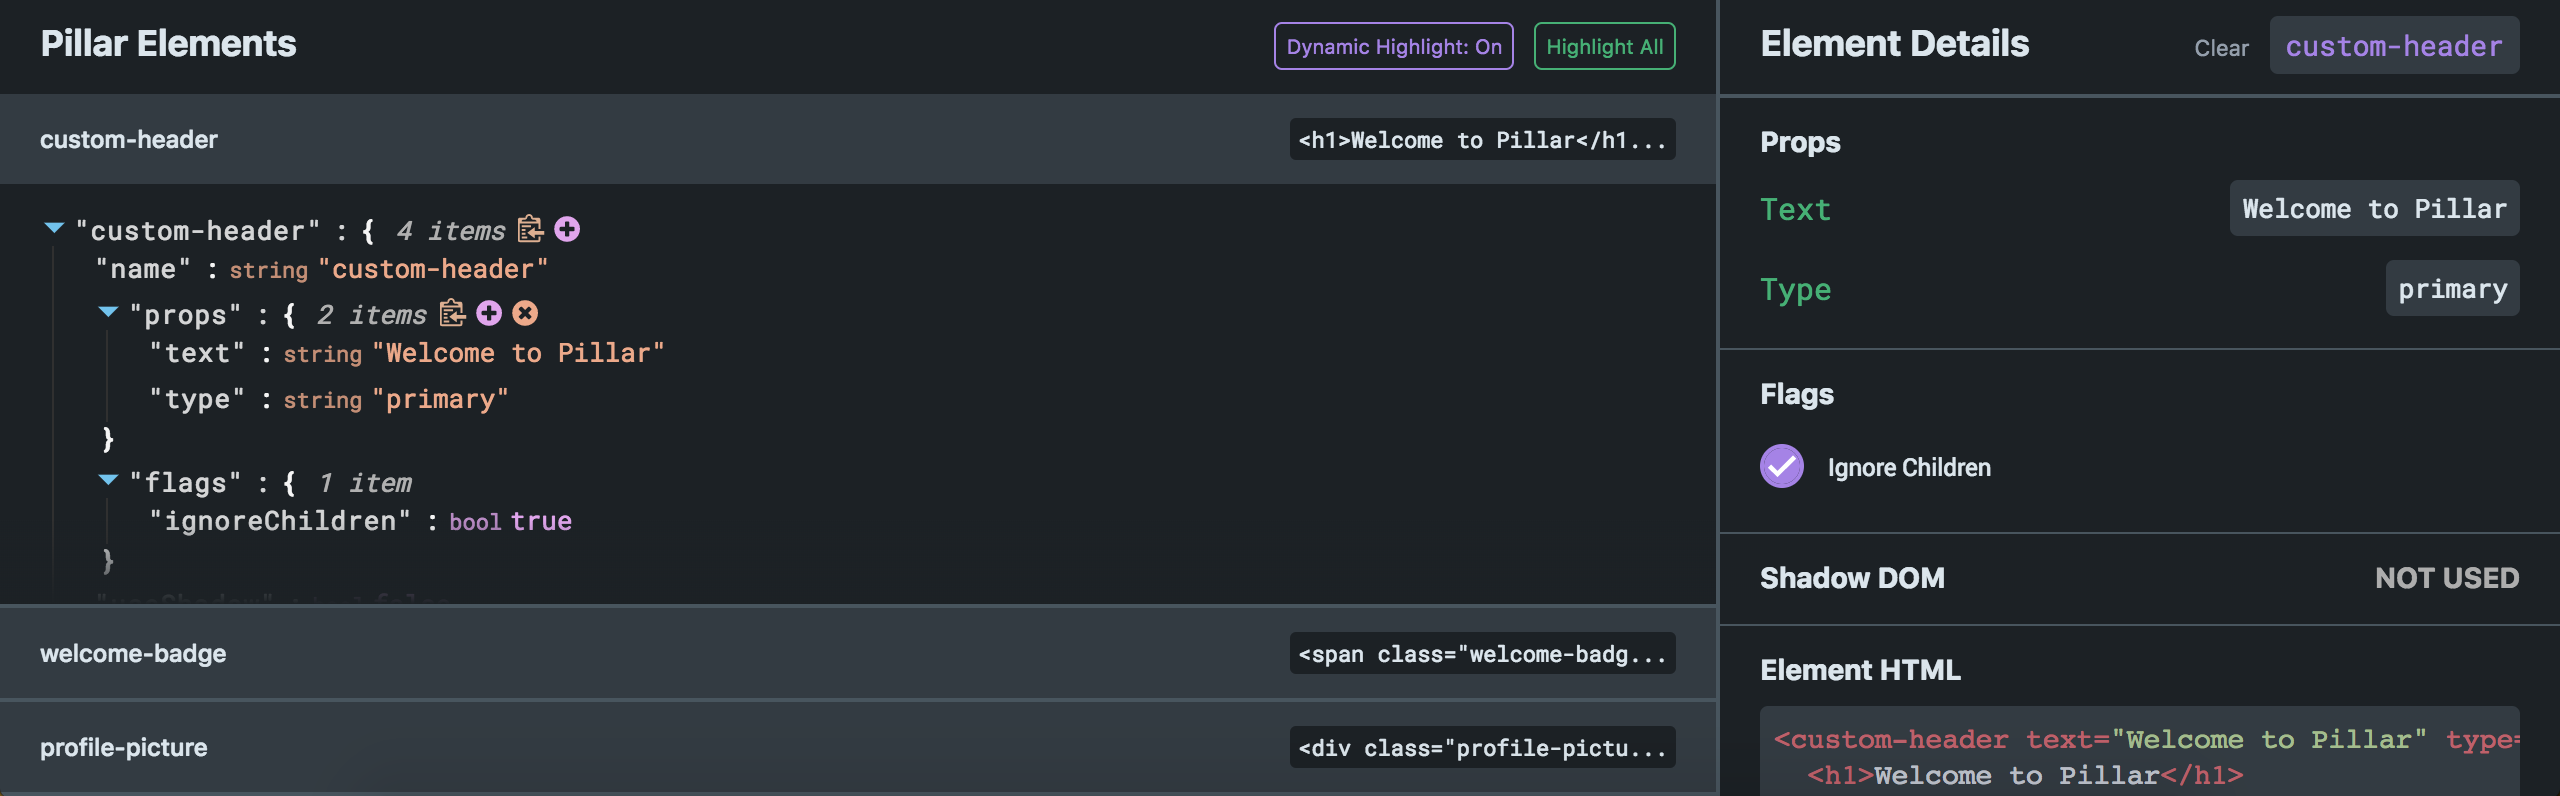Select the welcome-badge element row
Screen dimensions: 2560x796
pyautogui.click(x=133, y=654)
